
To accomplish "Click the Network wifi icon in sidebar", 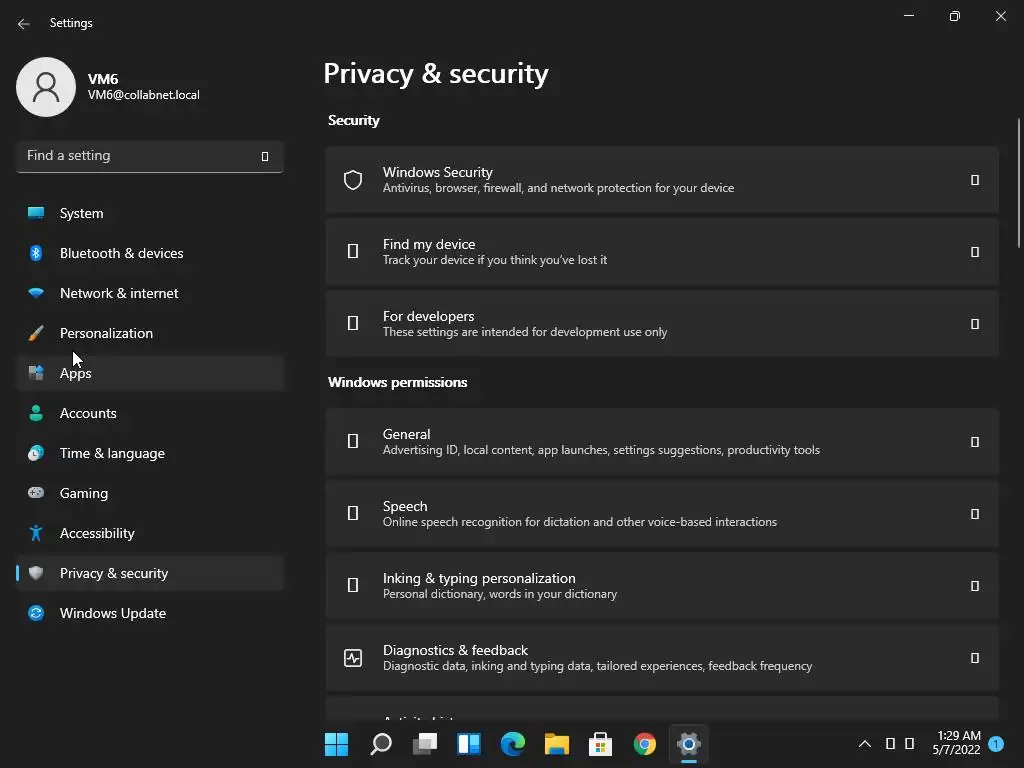I will 36,293.
